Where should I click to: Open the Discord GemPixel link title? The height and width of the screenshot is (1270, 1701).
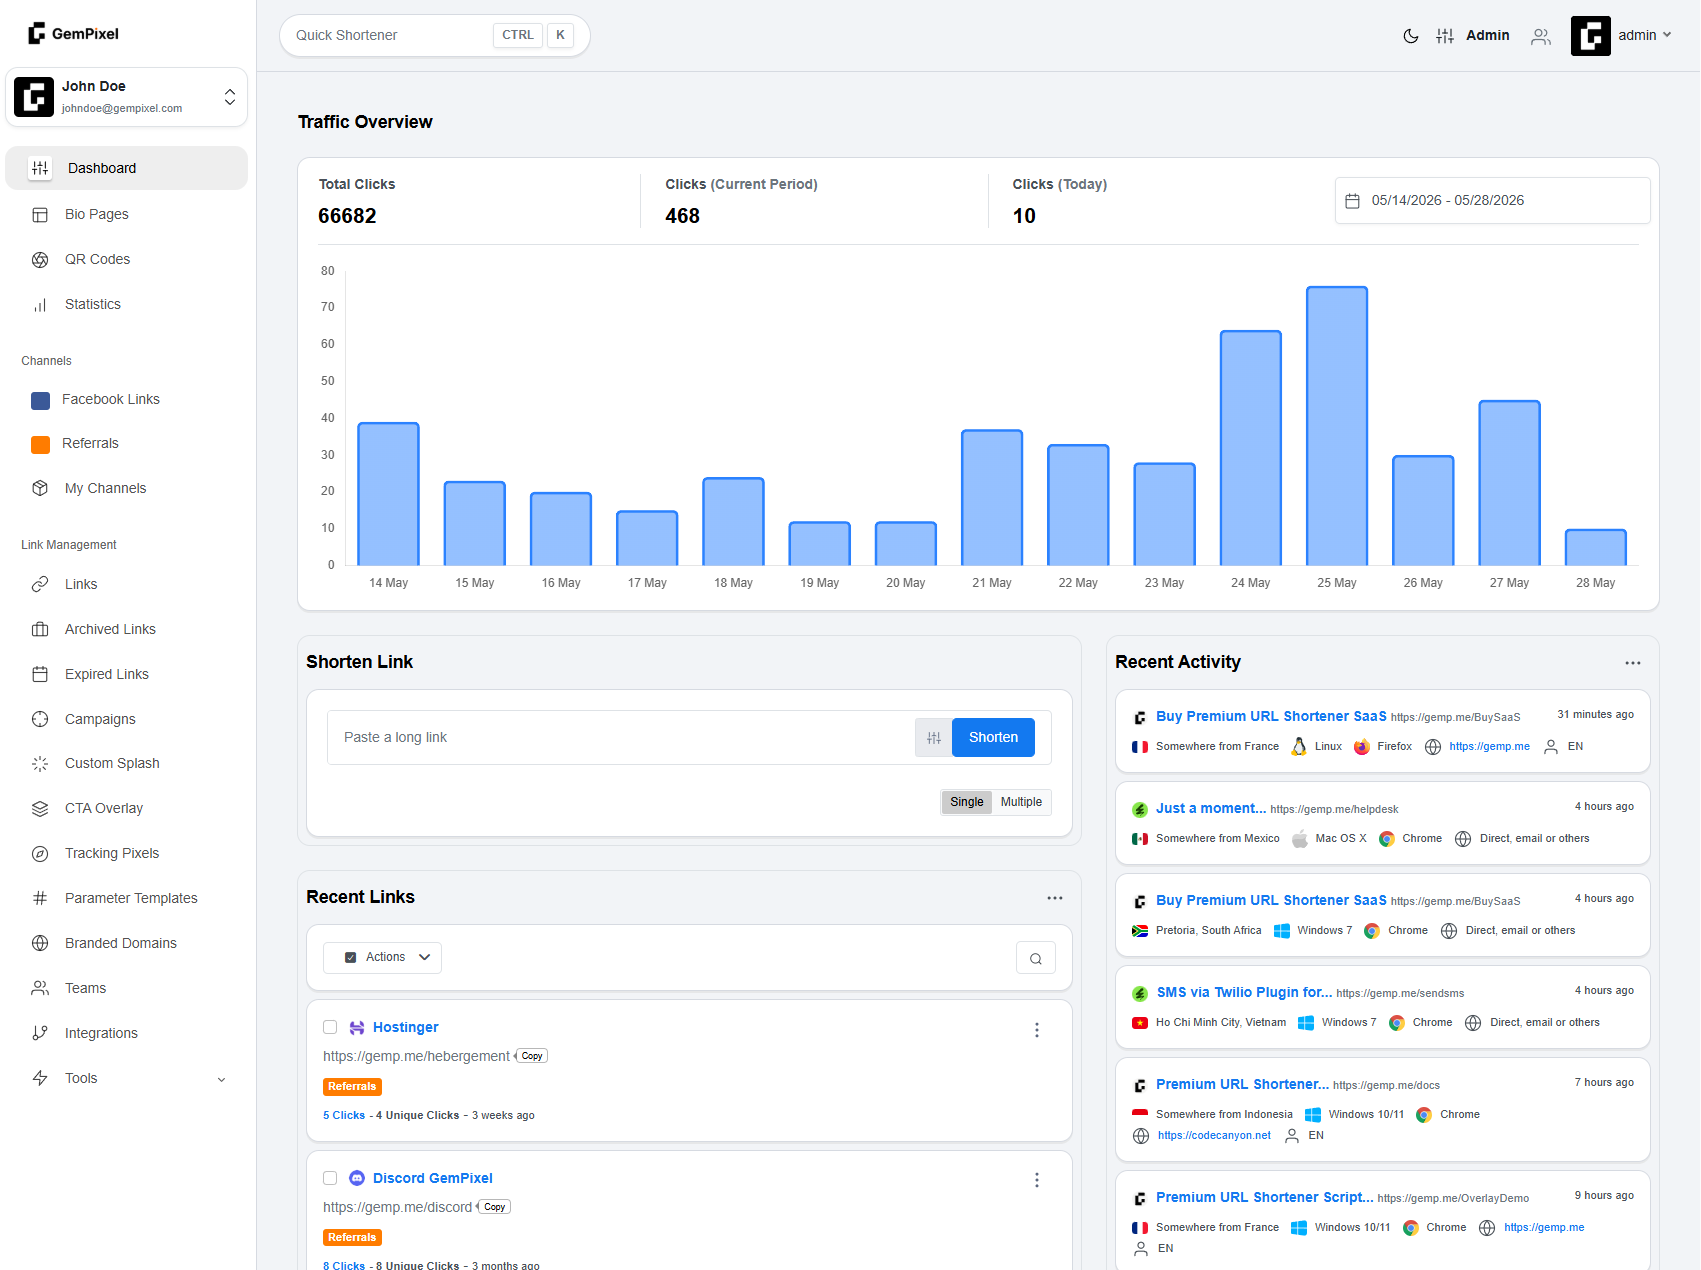coord(432,1178)
